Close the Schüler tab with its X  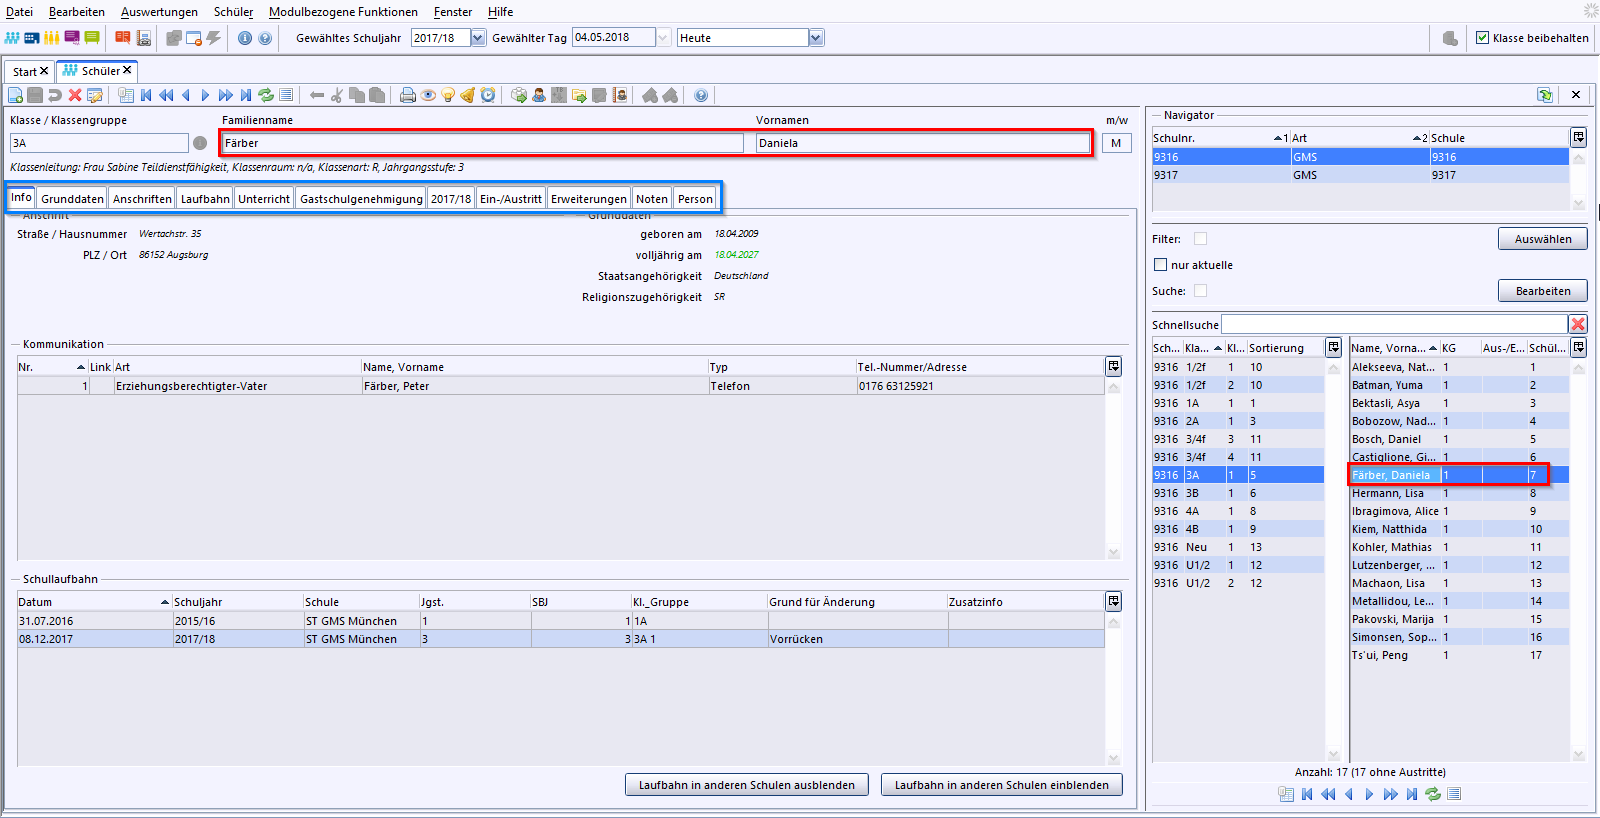tap(127, 71)
